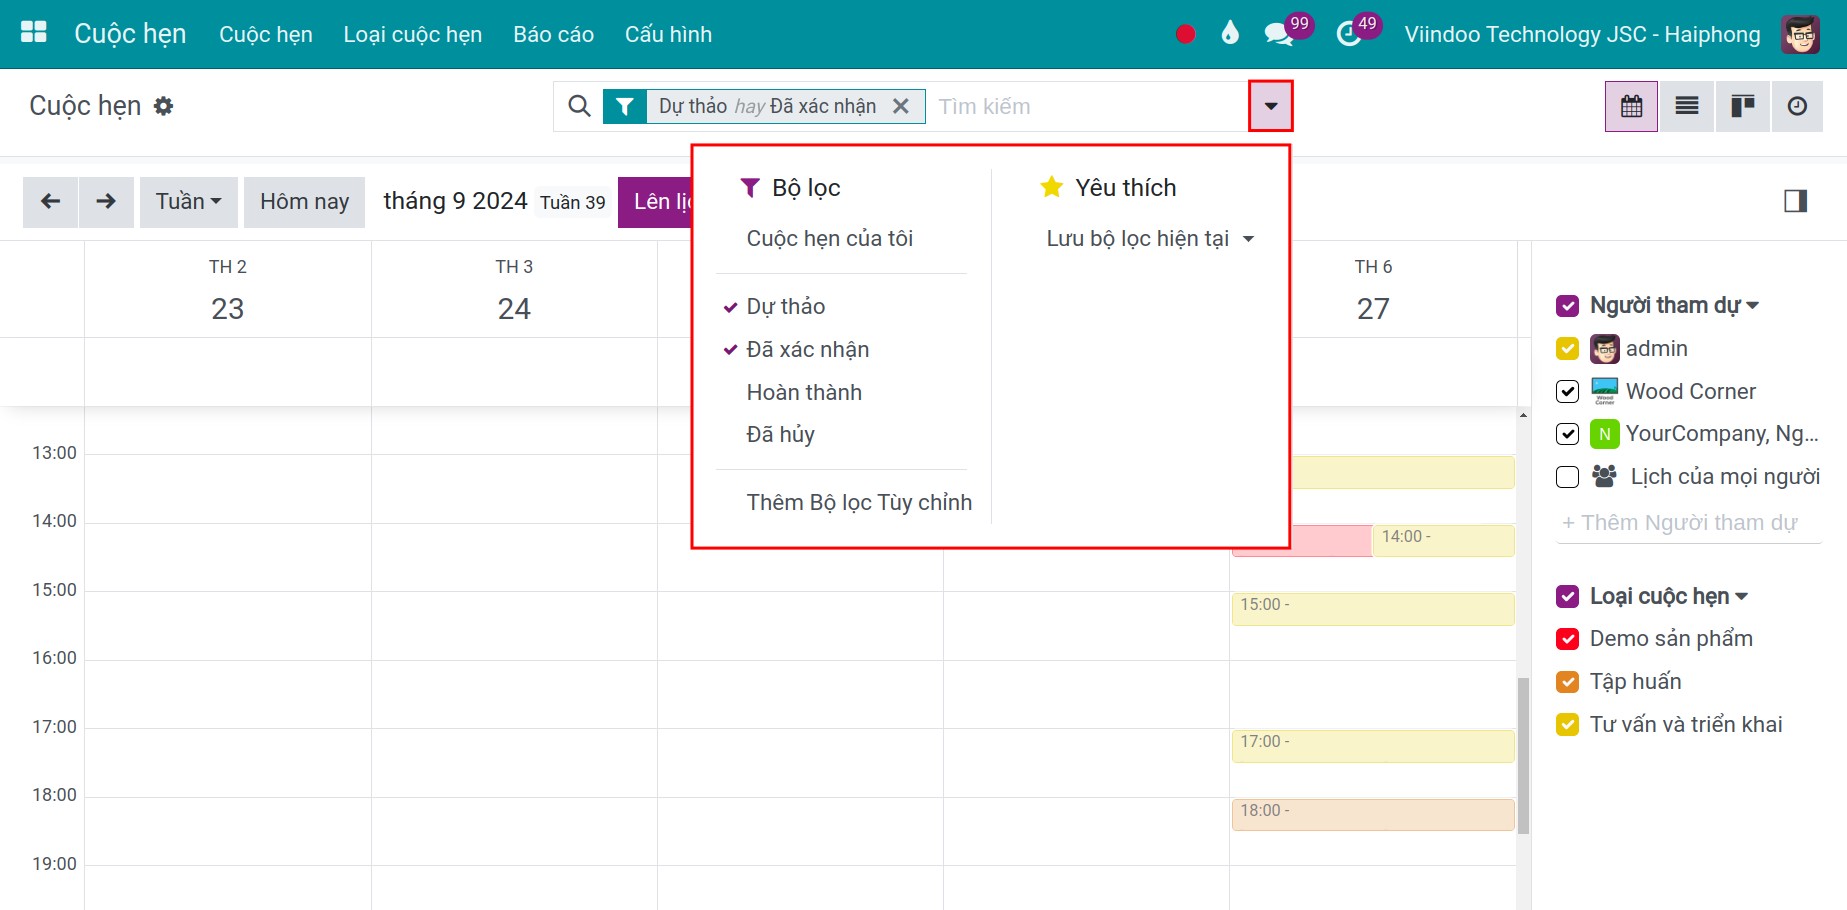The width and height of the screenshot is (1847, 910).
Task: Click the Hôm nay button
Action: tap(304, 202)
